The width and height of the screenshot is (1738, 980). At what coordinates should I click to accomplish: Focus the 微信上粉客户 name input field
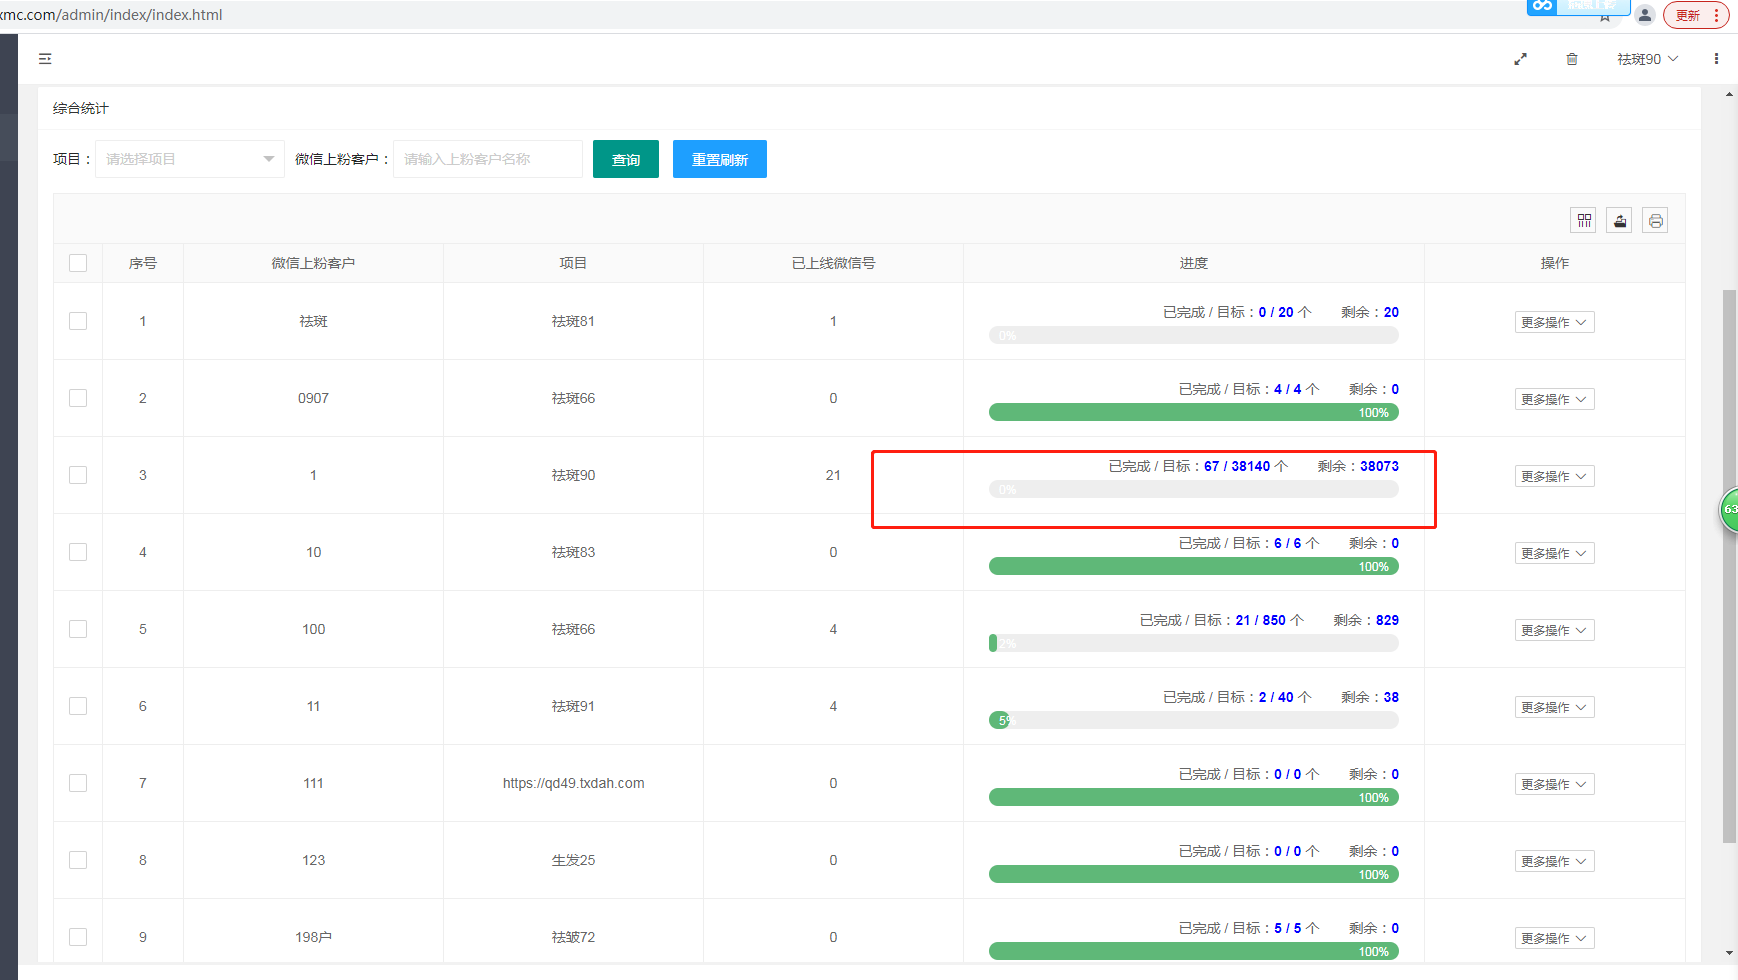(487, 159)
